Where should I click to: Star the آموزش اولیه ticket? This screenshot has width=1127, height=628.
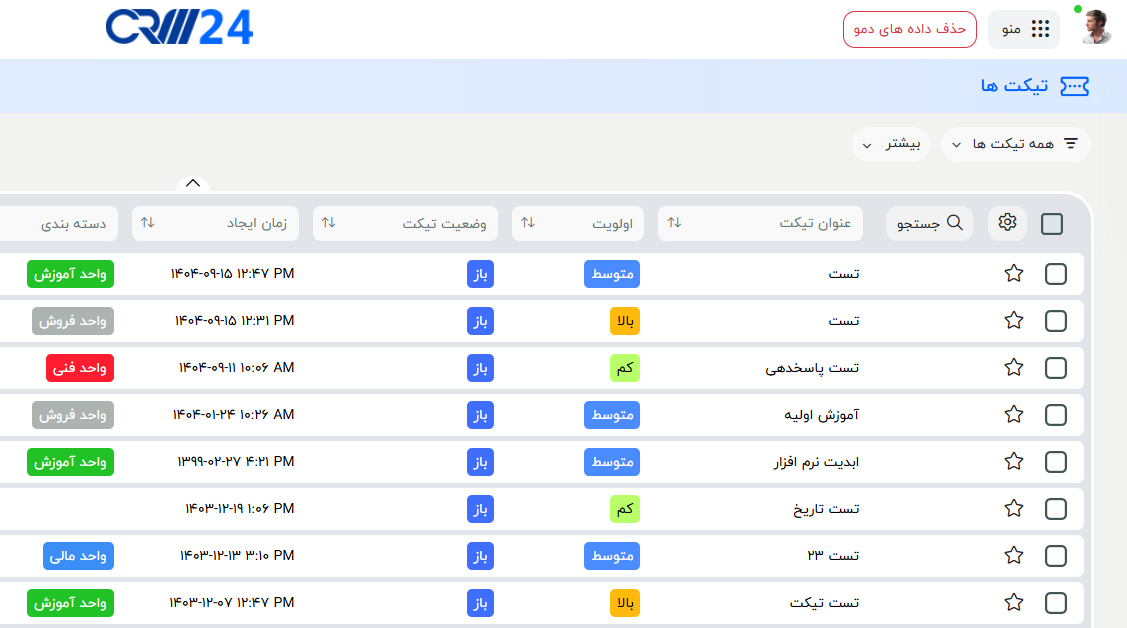pos(1014,414)
